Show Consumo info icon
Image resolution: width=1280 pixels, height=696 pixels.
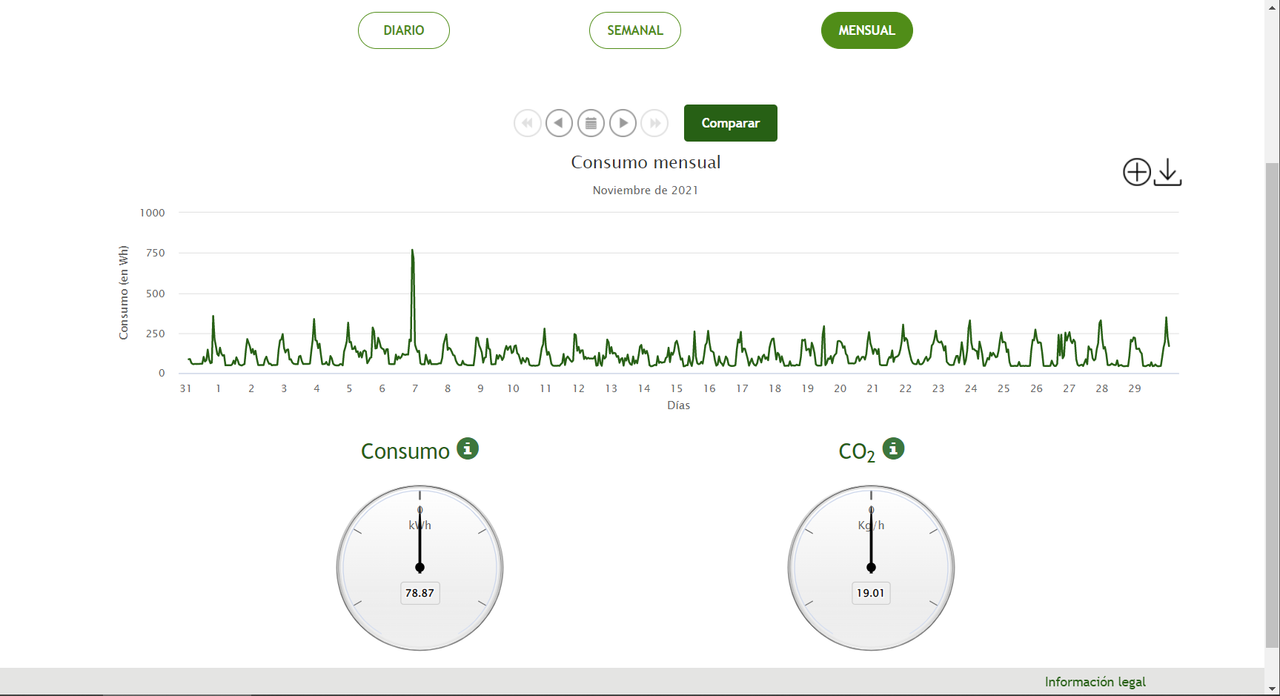tap(468, 448)
